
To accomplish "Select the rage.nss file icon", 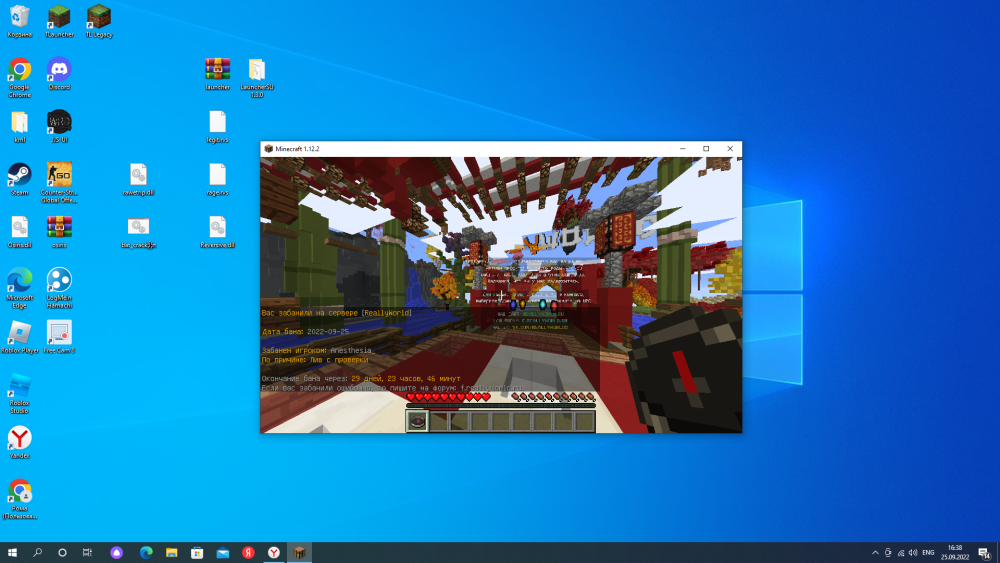I will coord(217,179).
